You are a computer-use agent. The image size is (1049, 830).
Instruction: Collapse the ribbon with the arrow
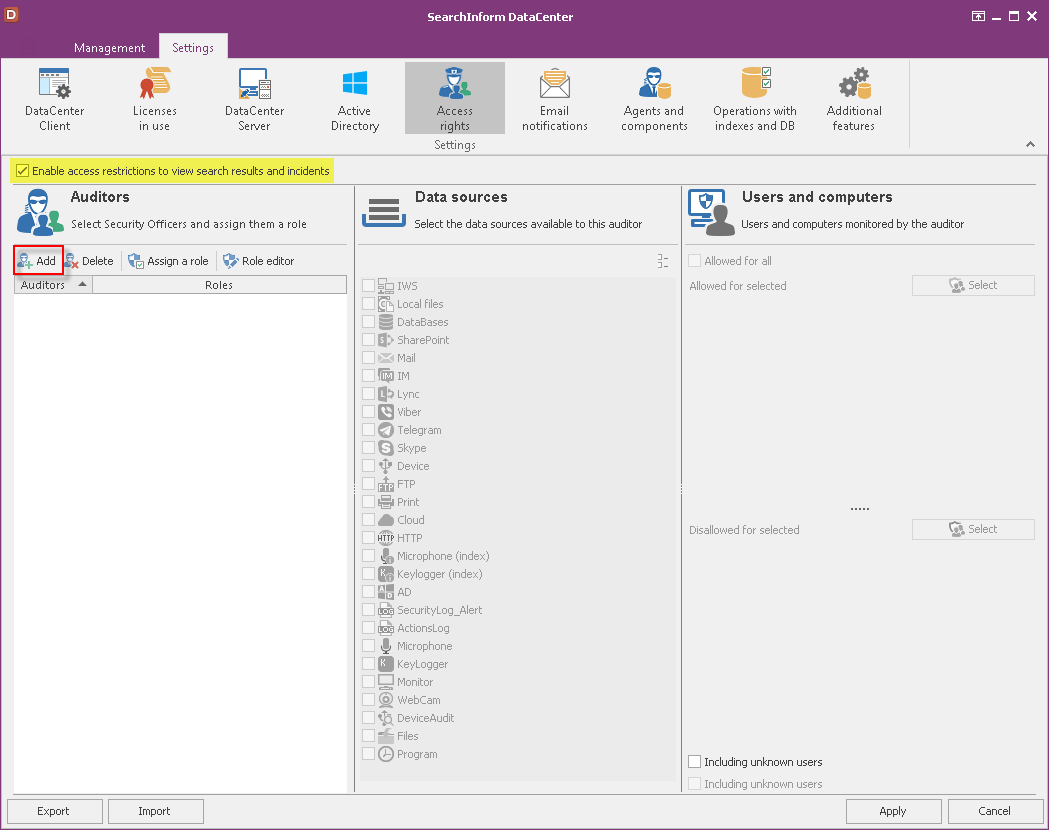coord(1030,144)
